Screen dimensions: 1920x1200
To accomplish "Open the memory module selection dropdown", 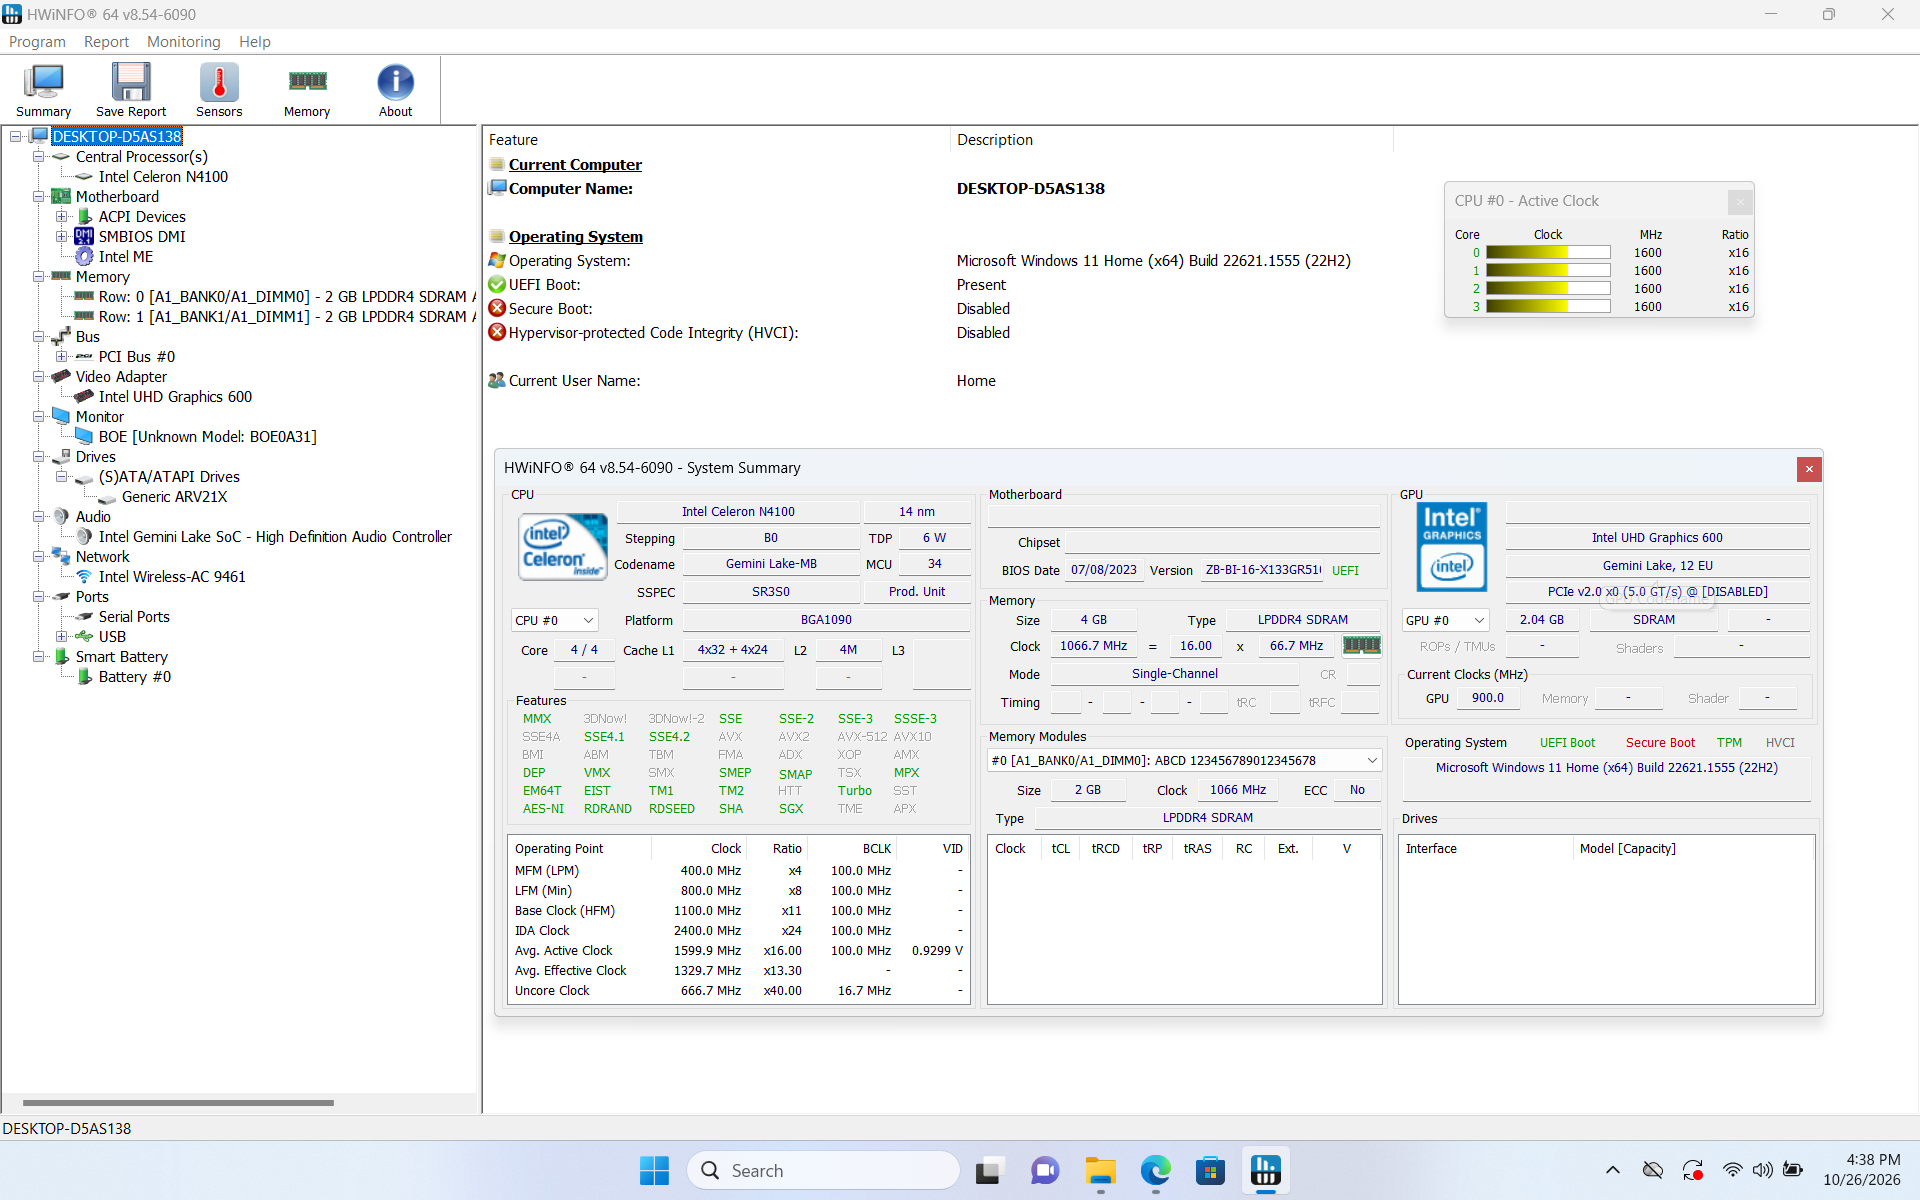I will [x=1184, y=761].
